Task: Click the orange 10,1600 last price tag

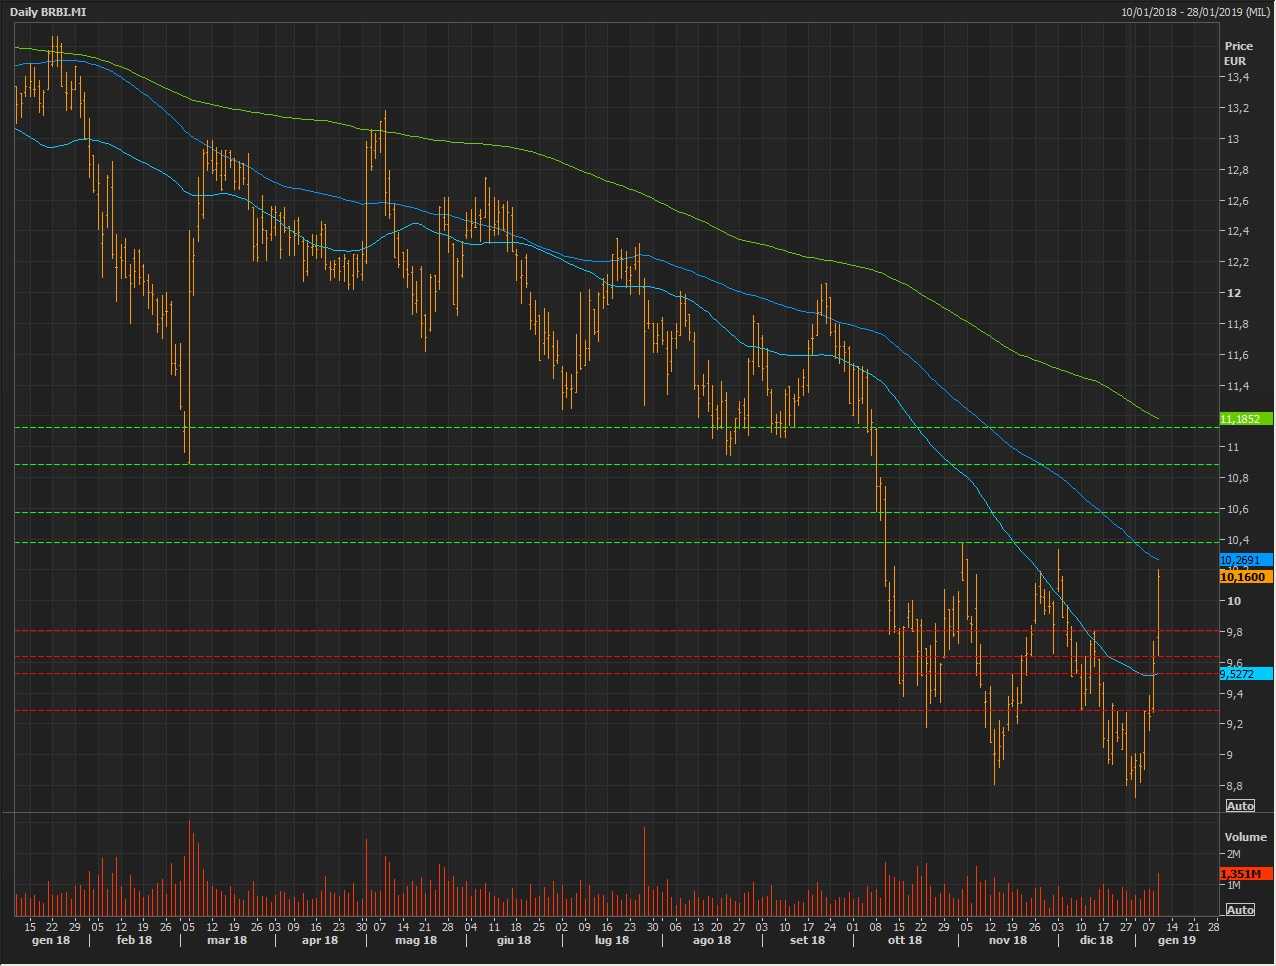Action: pyautogui.click(x=1246, y=577)
